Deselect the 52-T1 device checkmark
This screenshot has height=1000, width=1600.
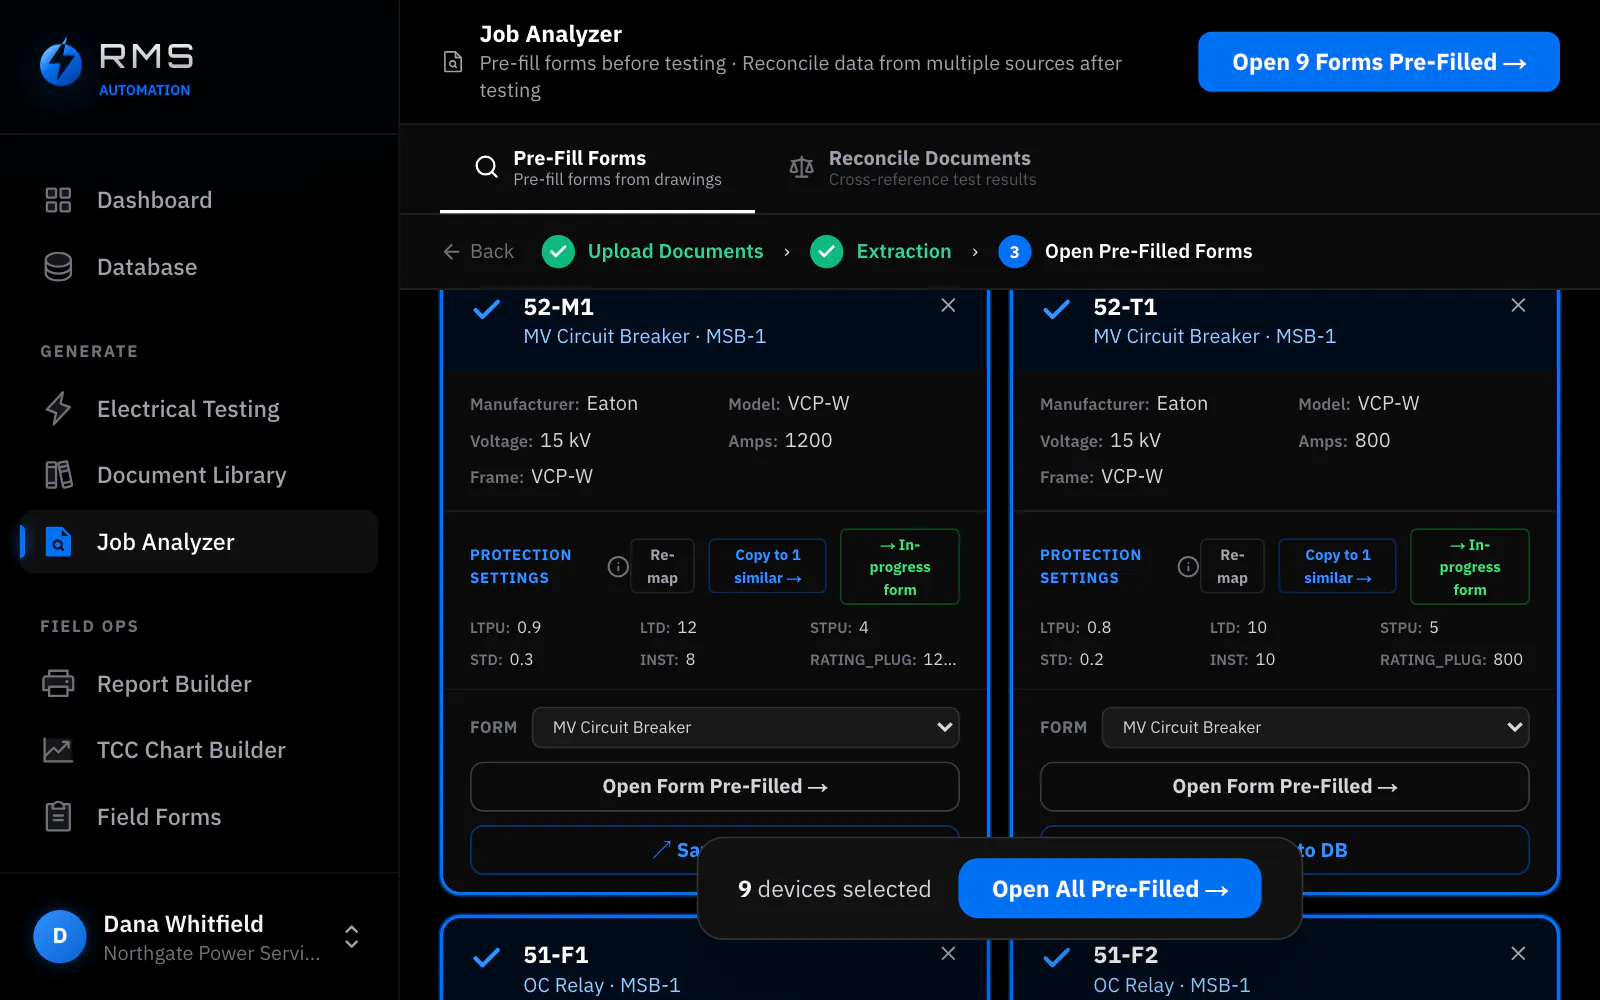point(1056,309)
